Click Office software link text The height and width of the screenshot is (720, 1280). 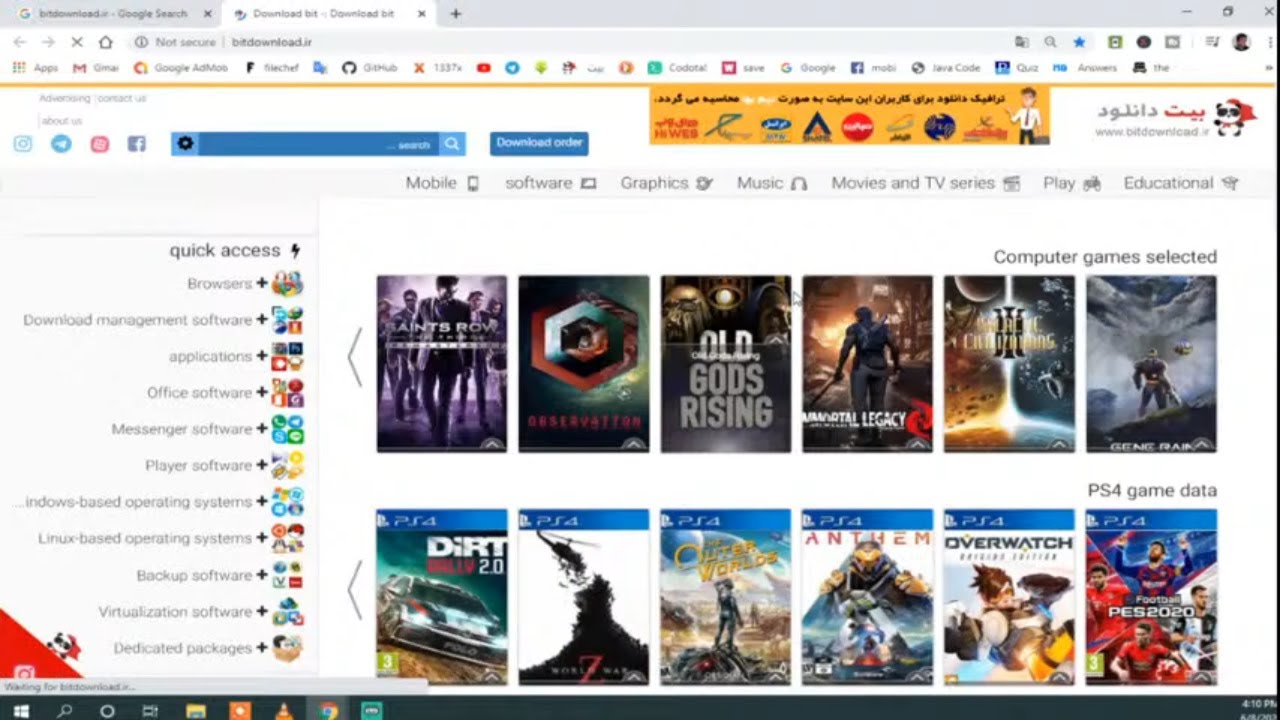tap(200, 393)
